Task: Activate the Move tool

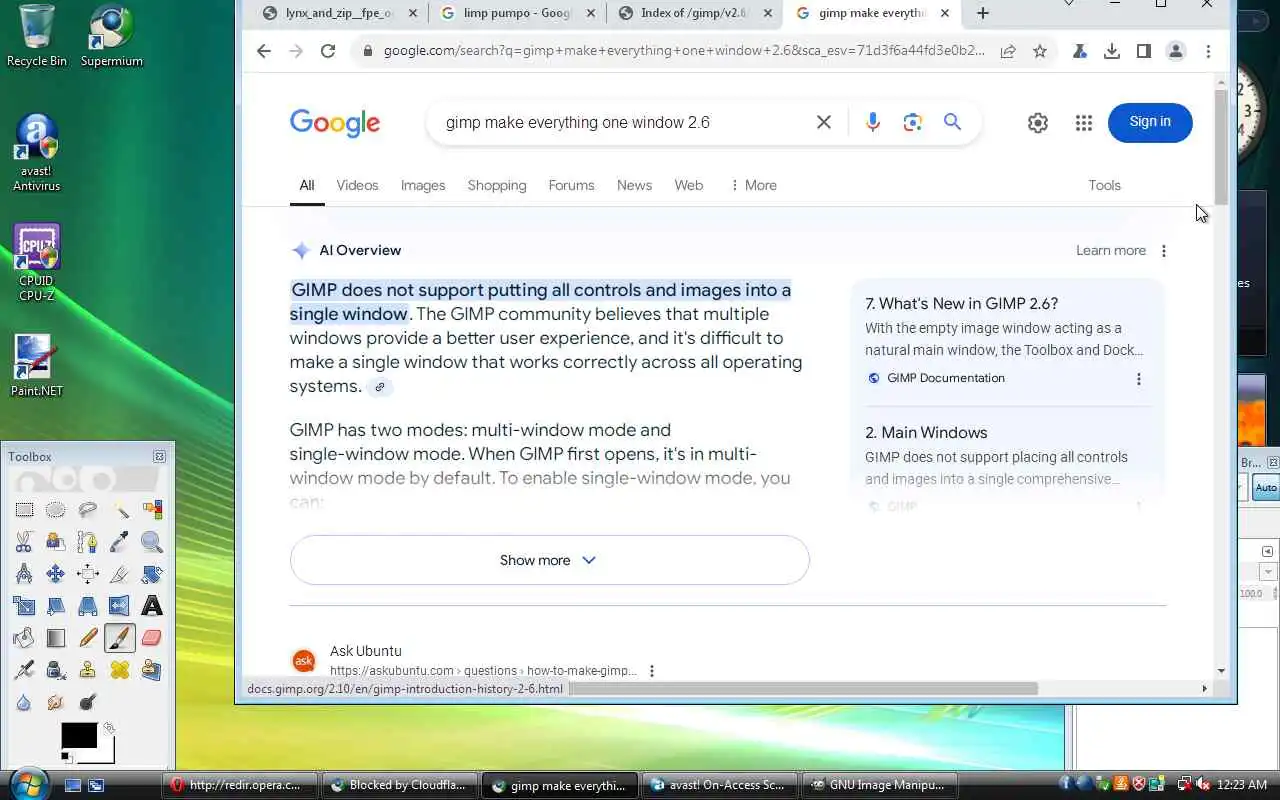Action: point(56,574)
